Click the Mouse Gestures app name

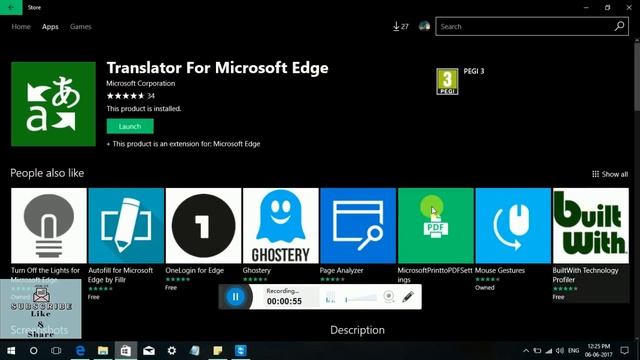click(500, 270)
